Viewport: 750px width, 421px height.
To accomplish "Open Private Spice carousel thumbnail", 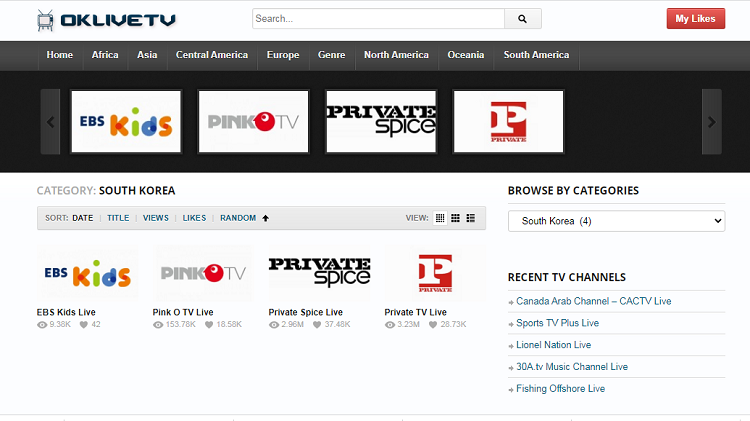I will 381,122.
